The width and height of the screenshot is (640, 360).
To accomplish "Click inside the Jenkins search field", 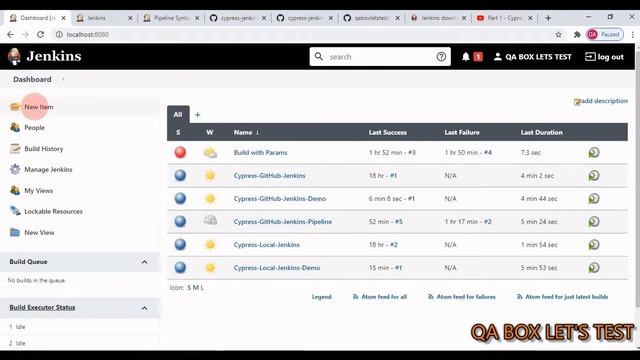I will [380, 57].
